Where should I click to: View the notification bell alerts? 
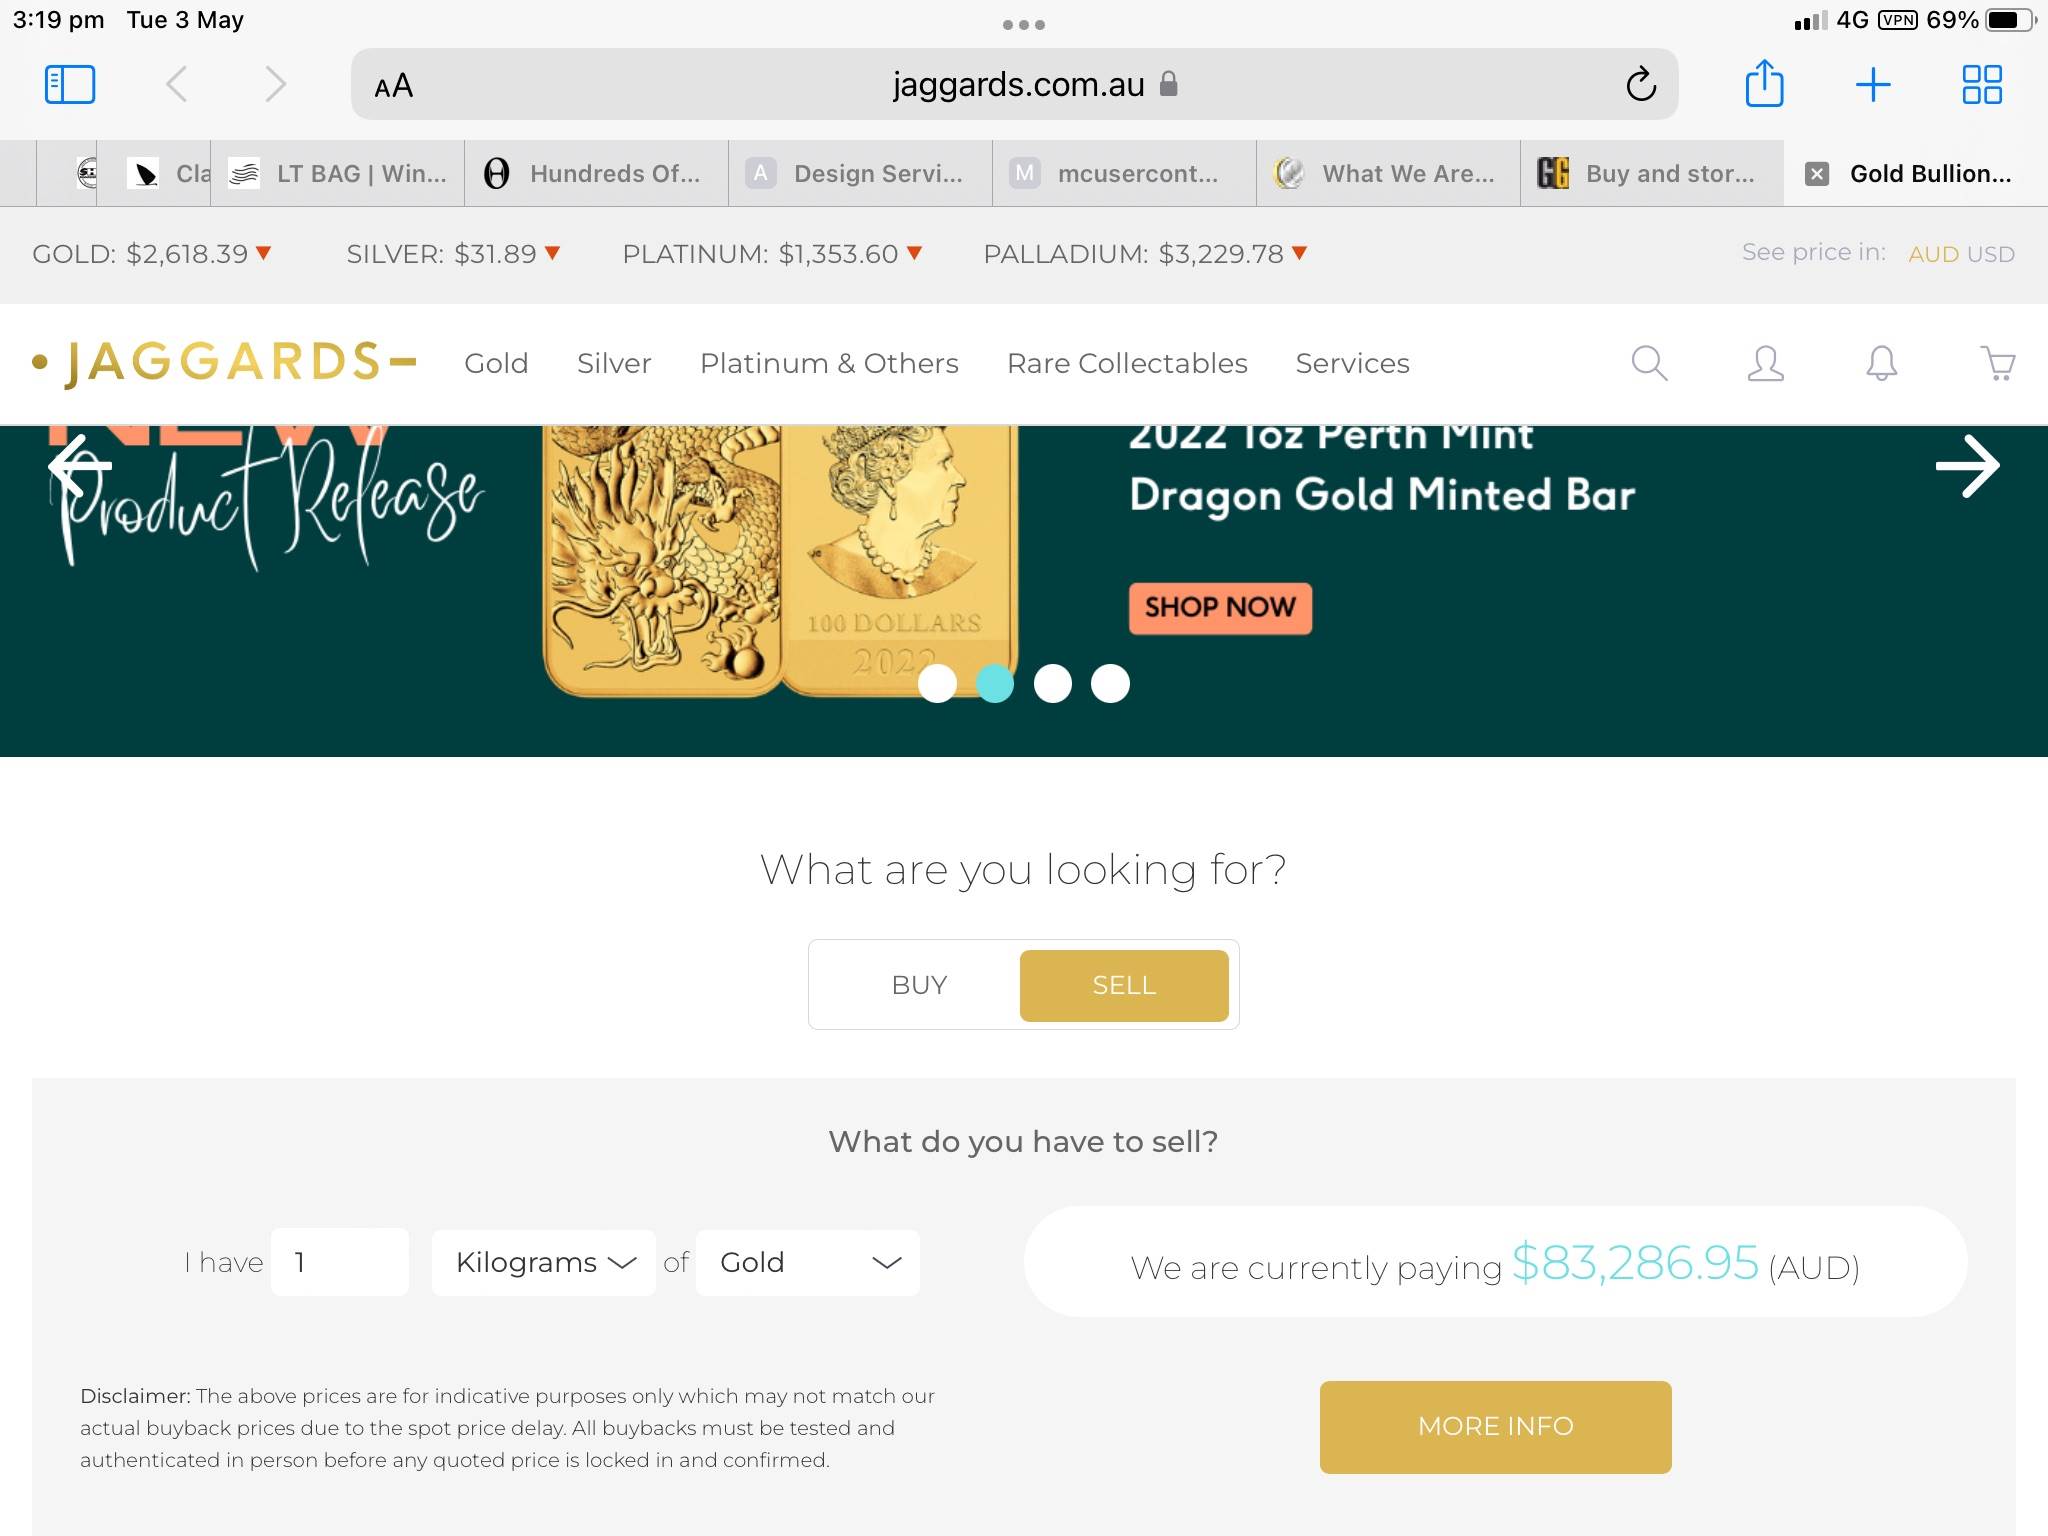pos(1881,363)
